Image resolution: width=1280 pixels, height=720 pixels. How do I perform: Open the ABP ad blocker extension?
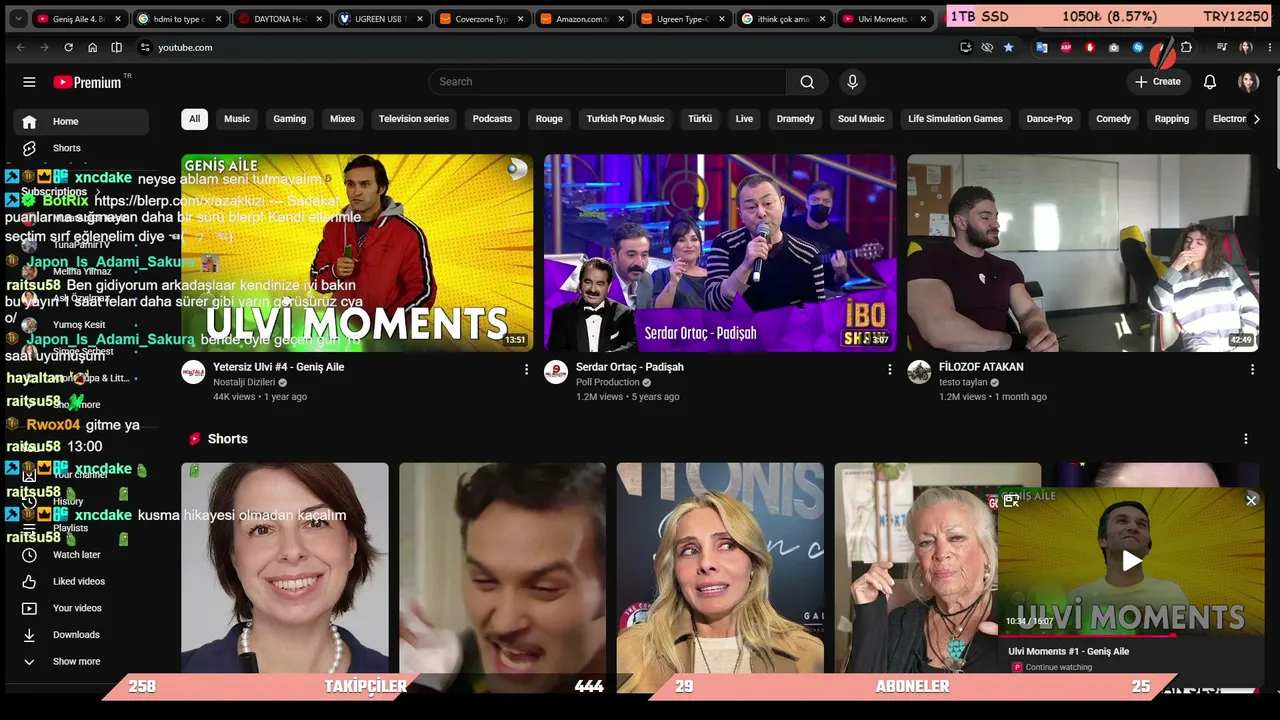click(x=1066, y=47)
